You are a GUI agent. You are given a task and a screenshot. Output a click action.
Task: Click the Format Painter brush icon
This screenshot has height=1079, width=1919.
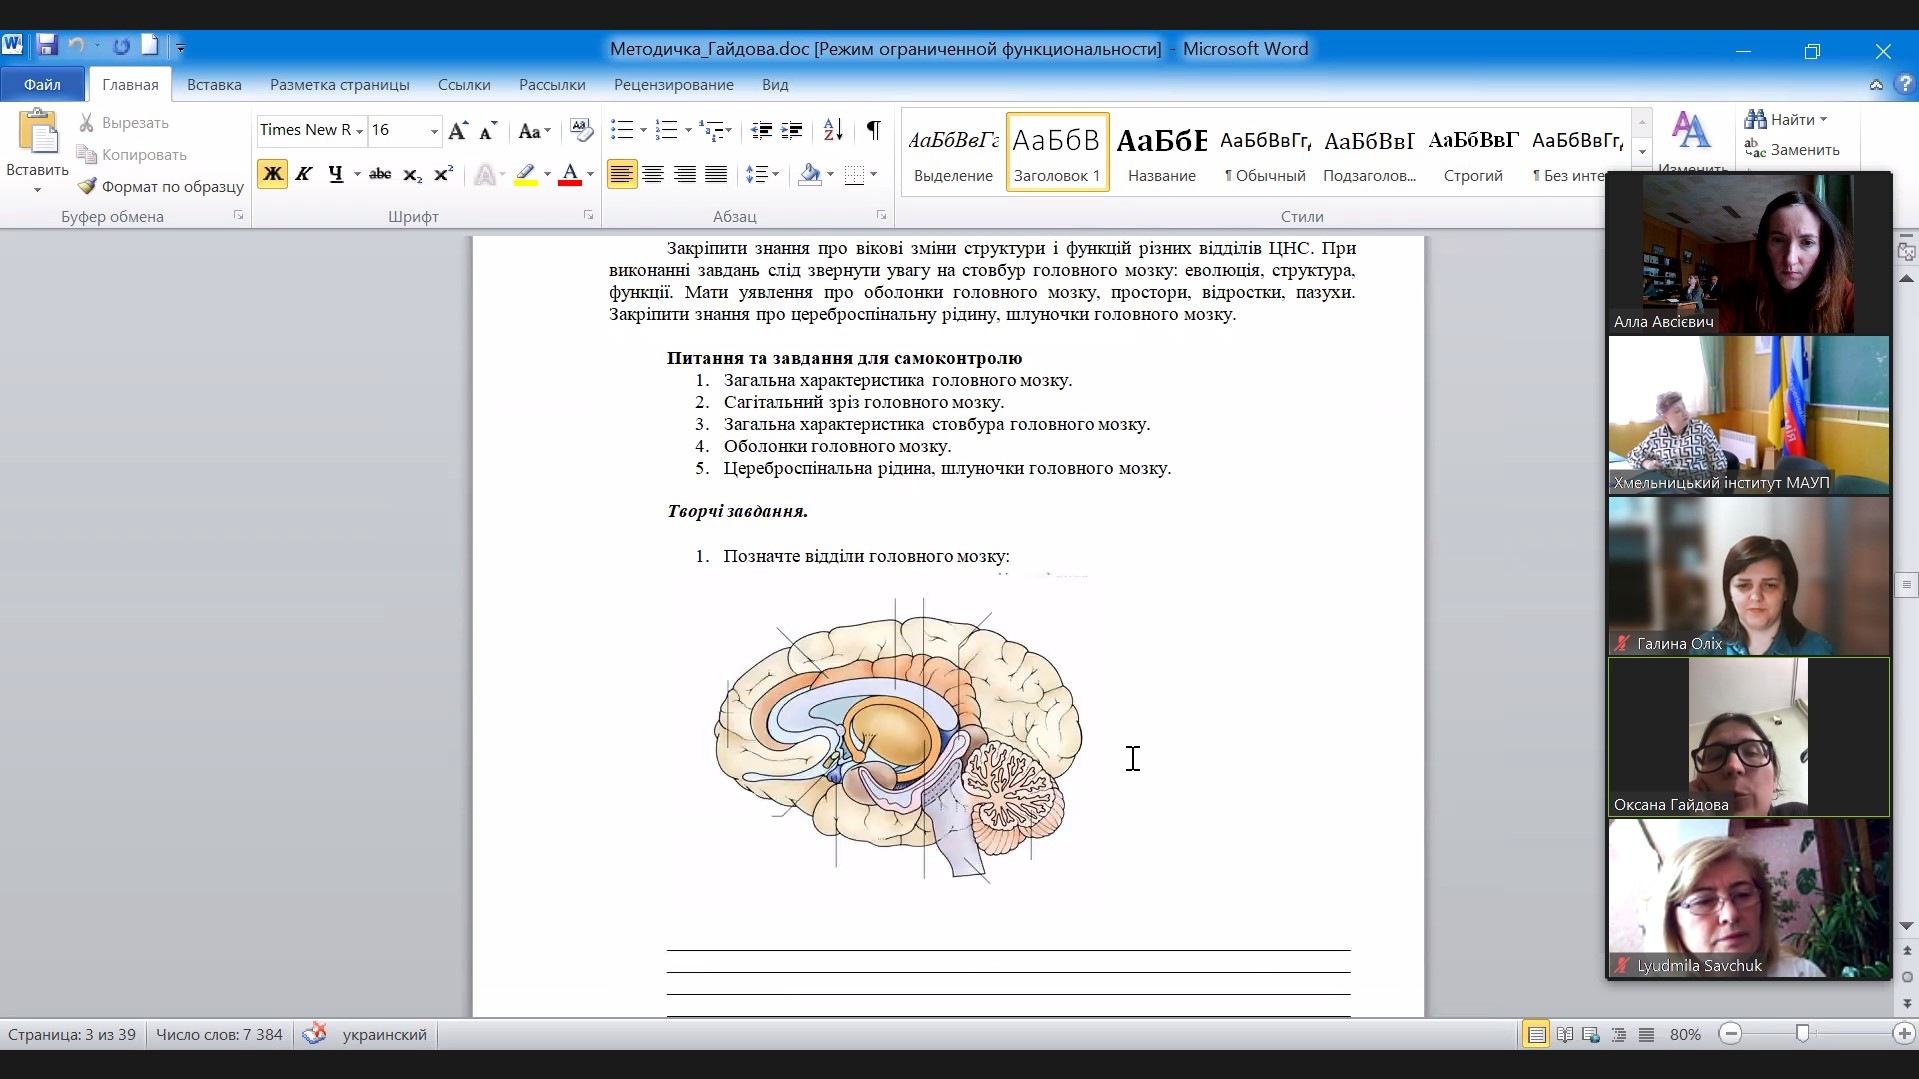pos(88,186)
